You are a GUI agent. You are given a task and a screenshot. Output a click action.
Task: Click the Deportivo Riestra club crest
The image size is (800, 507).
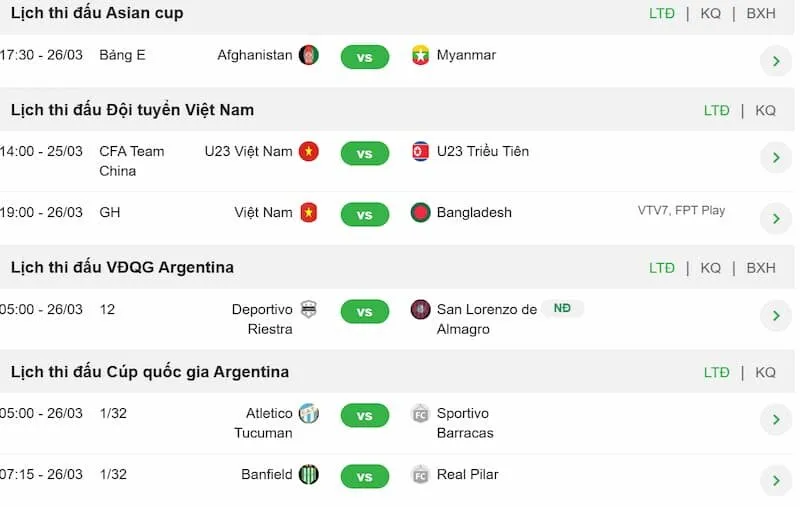pos(309,310)
